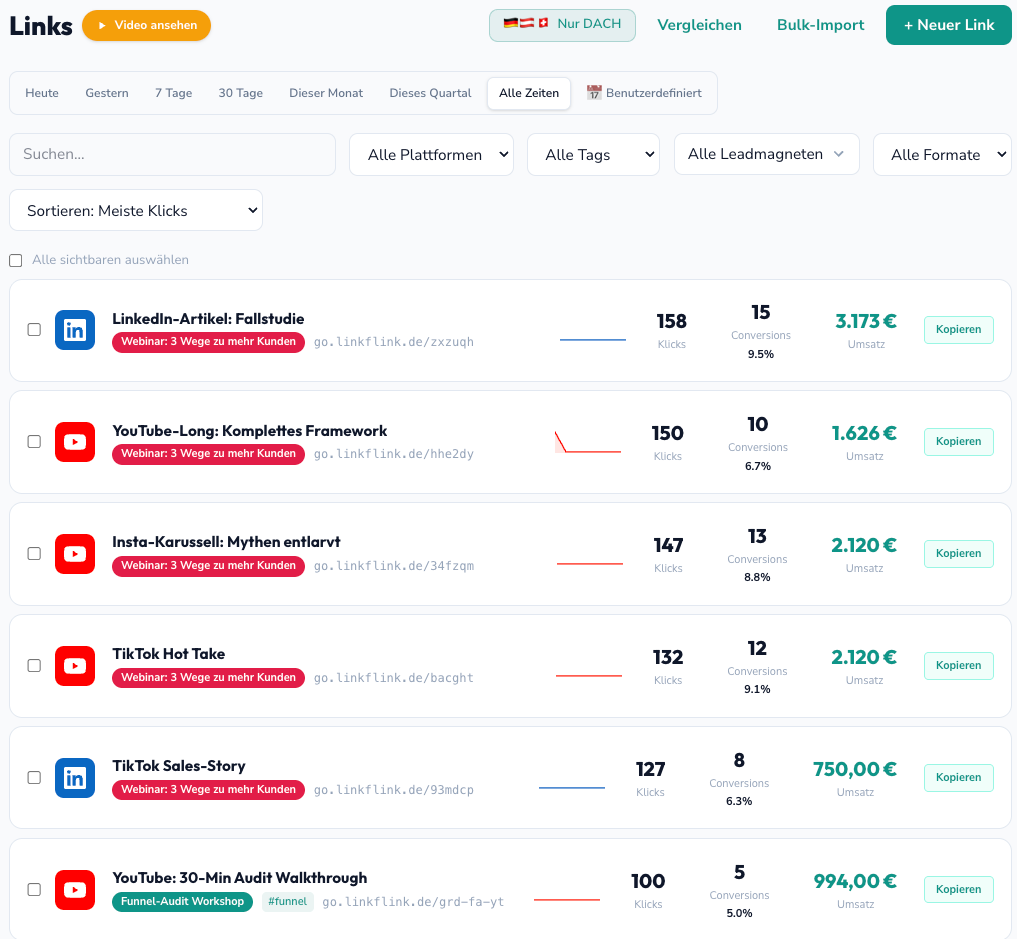
Task: Click the YouTube icon for Insta-Karussell: Mythen entlarvt
Action: (75, 554)
